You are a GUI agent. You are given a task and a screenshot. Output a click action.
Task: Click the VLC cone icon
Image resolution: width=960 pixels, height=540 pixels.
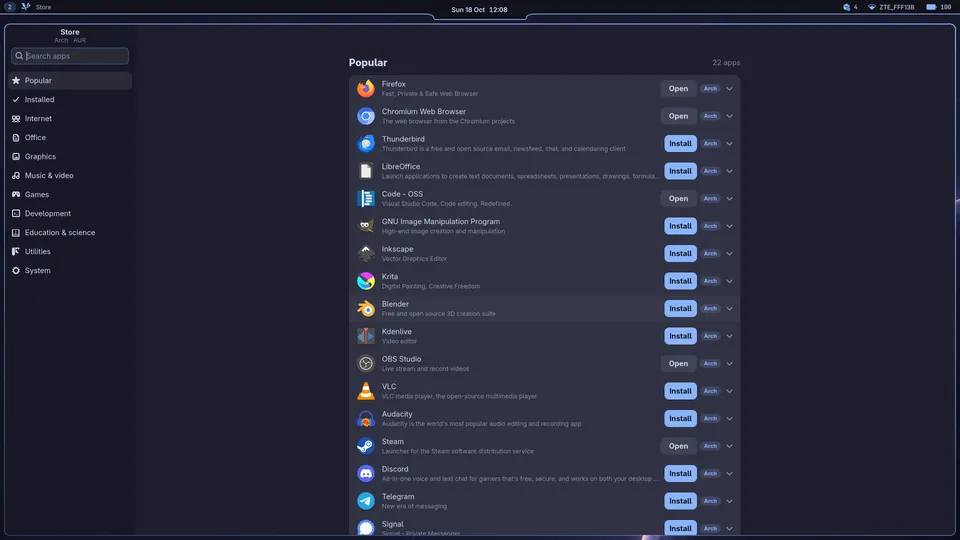(x=366, y=391)
